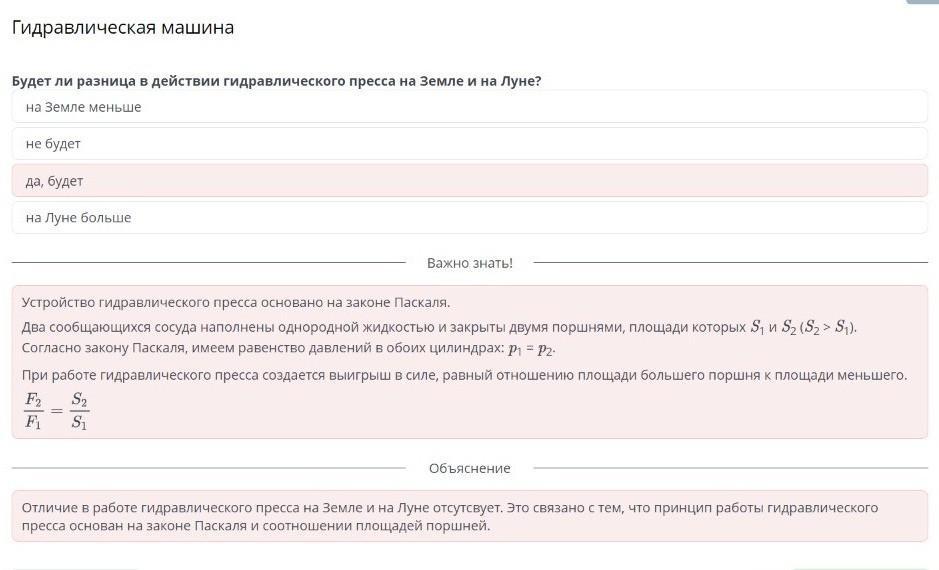Select the answer "на Луне больше"
Viewport: 939px width, 570px height.
click(x=79, y=218)
